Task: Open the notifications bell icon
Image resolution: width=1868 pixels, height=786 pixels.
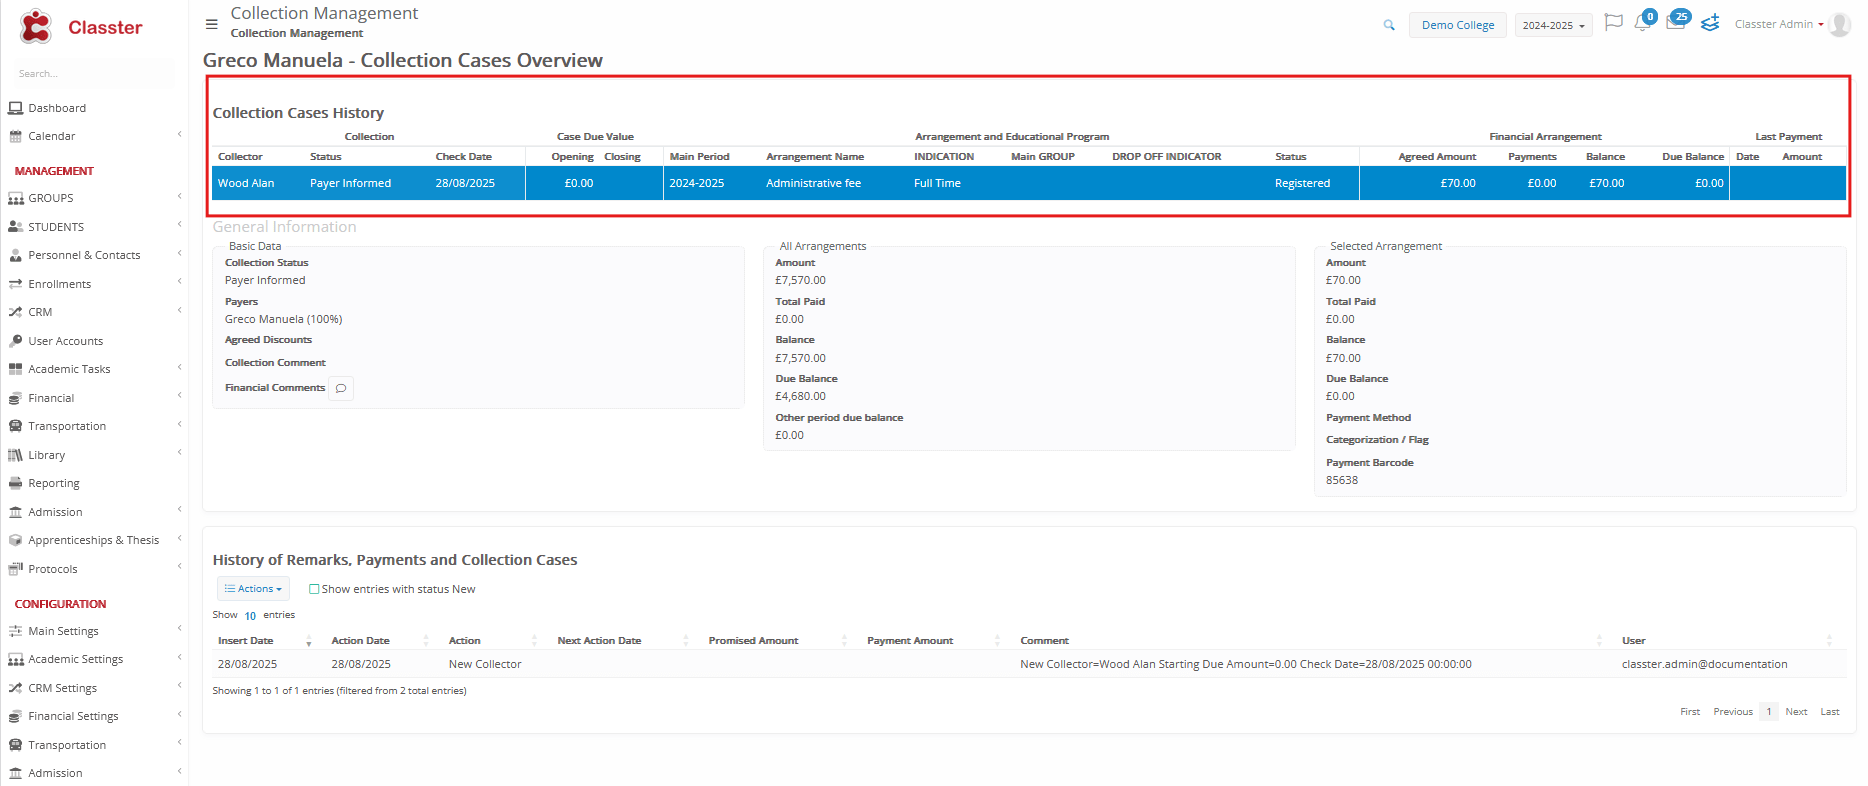Action: pos(1642,23)
